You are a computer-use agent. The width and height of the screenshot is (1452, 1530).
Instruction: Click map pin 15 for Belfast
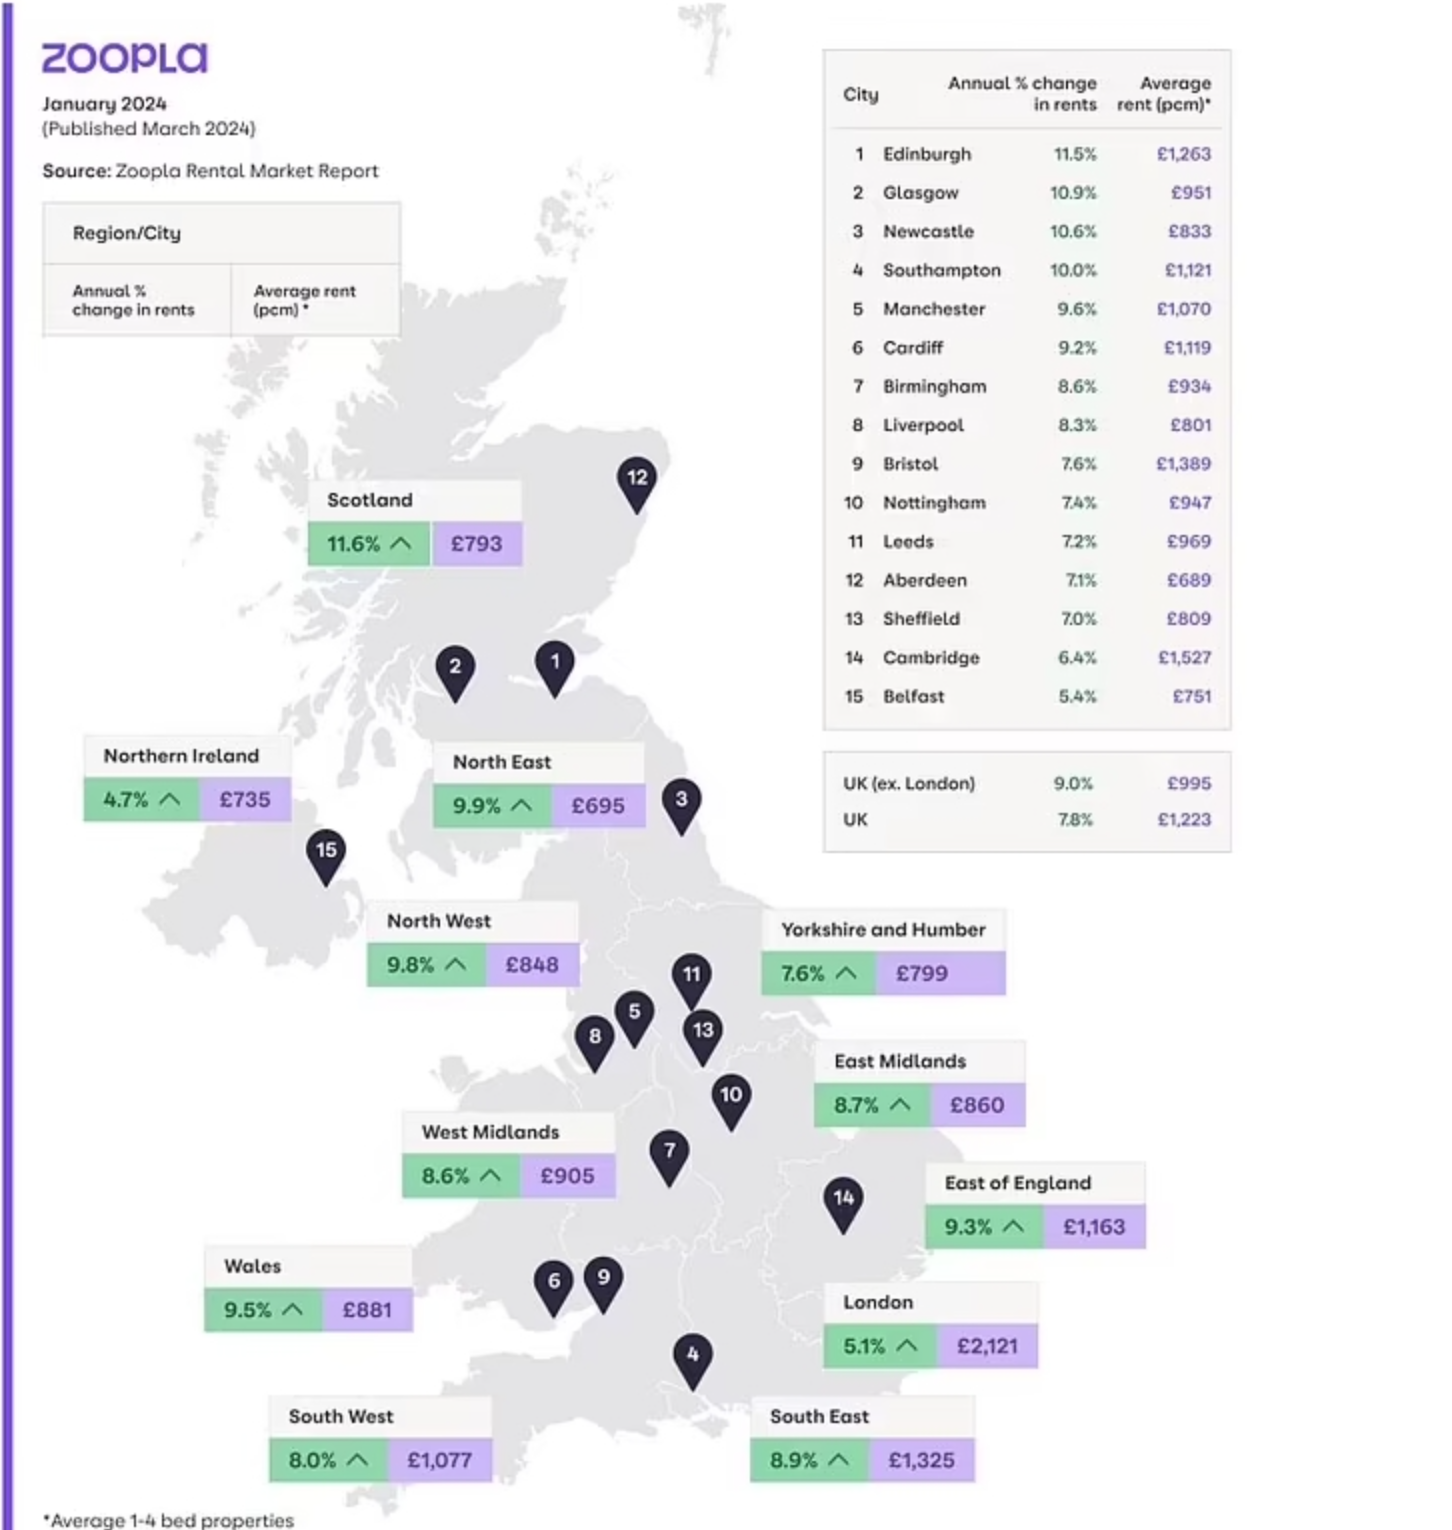[326, 855]
